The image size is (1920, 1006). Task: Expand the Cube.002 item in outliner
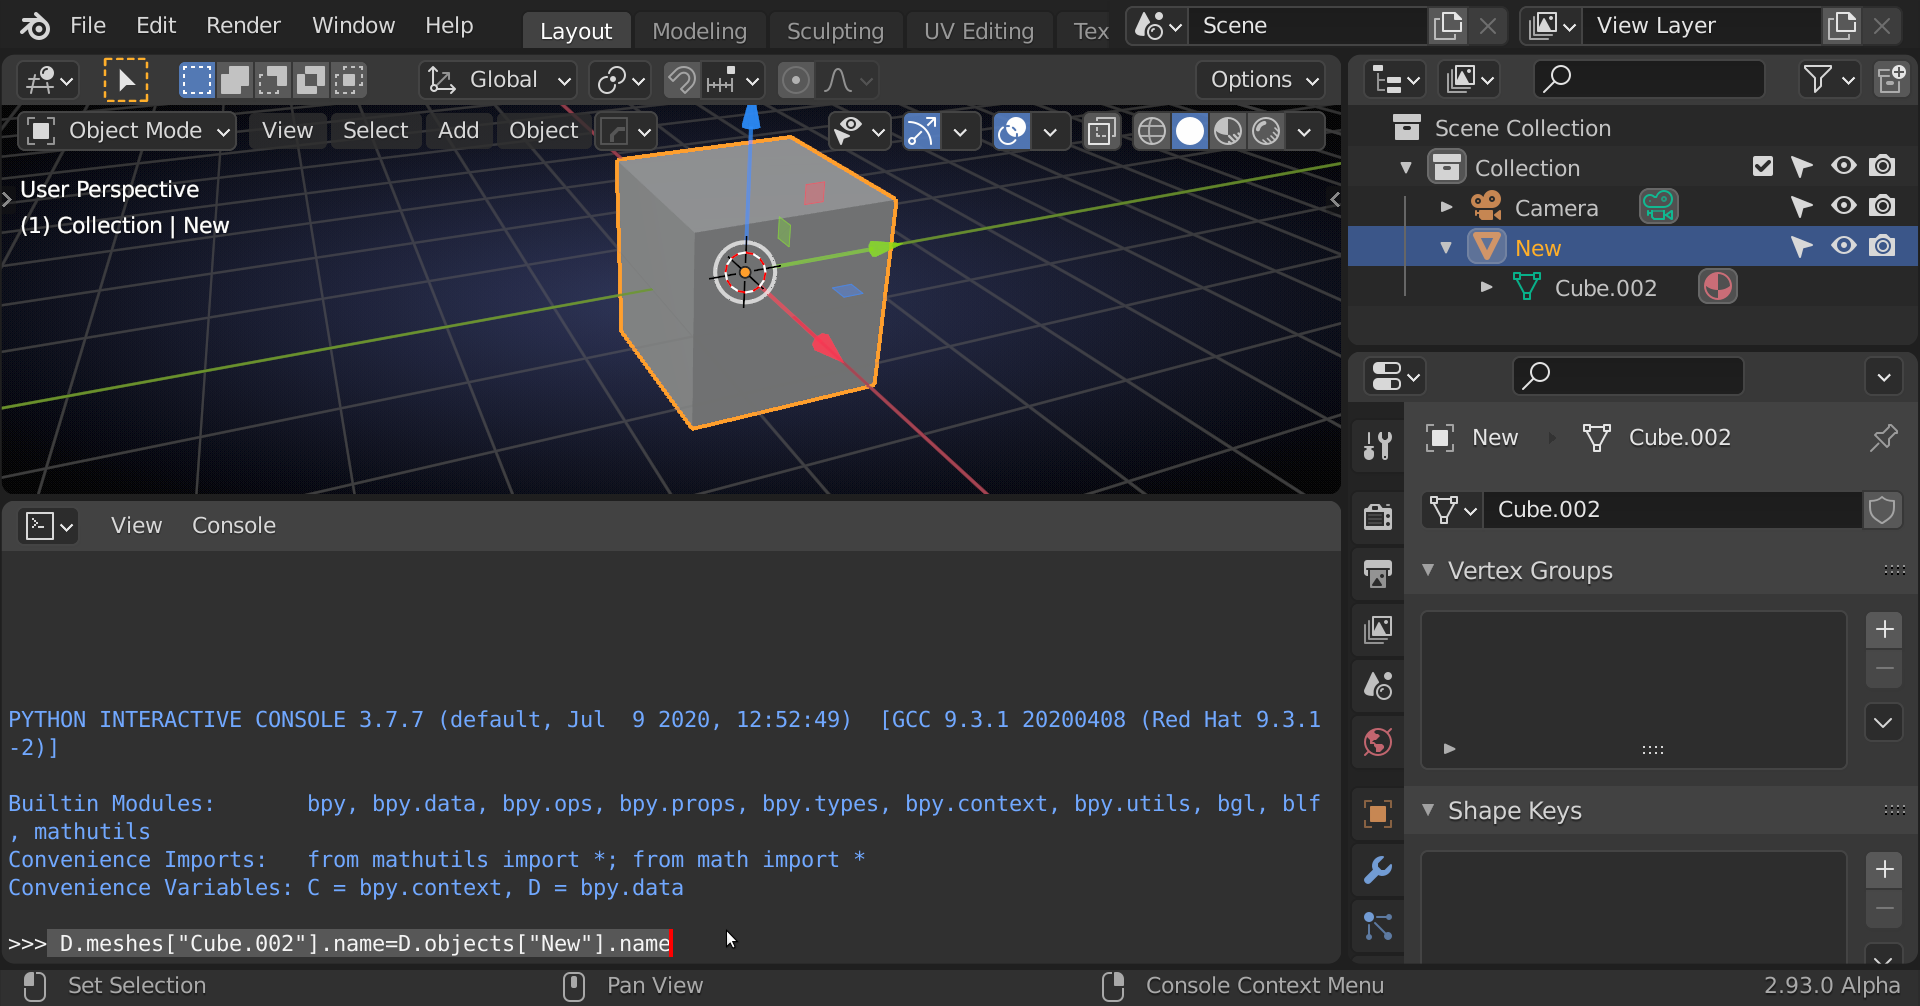click(x=1487, y=287)
